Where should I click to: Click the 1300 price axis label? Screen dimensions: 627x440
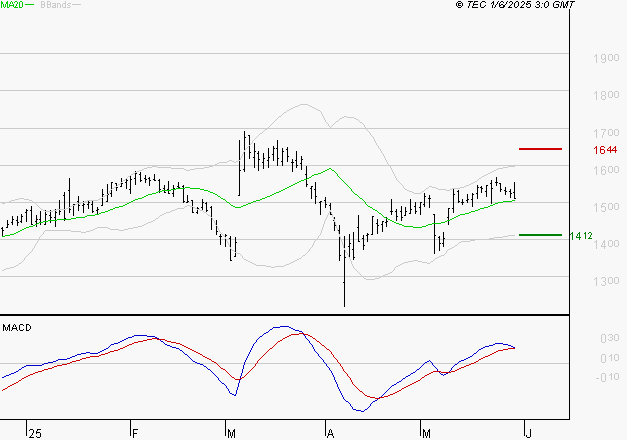click(606, 282)
